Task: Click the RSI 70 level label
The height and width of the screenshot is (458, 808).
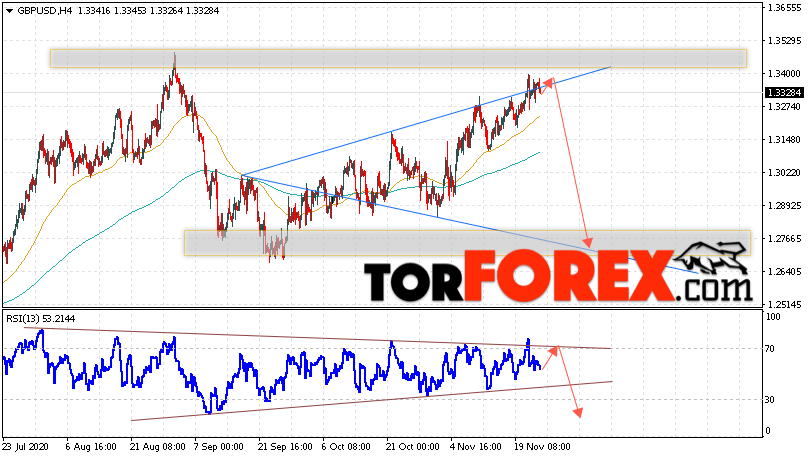Action: [770, 349]
